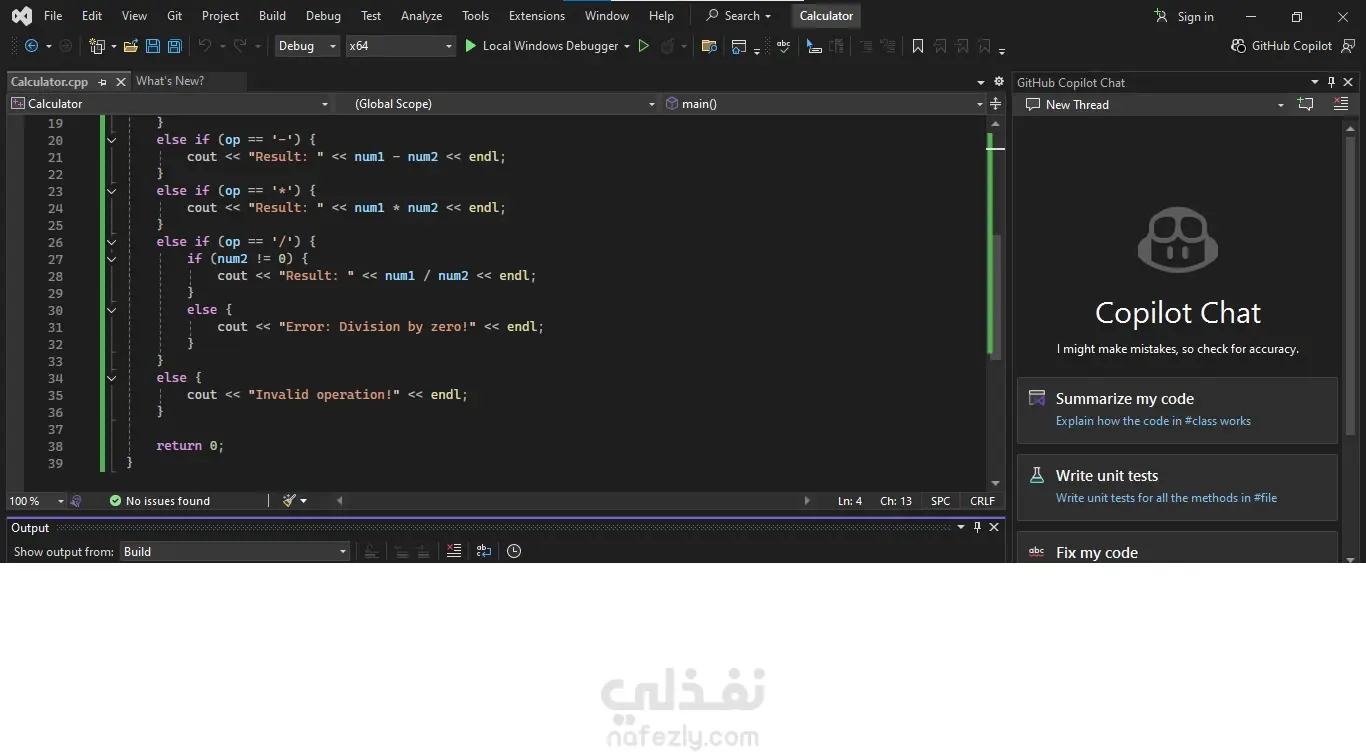Close the GitHub Copilot Chat panel

1348,82
